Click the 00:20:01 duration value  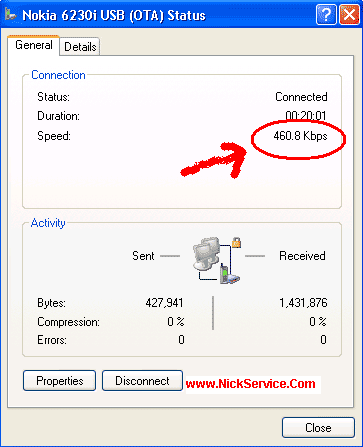click(x=306, y=116)
